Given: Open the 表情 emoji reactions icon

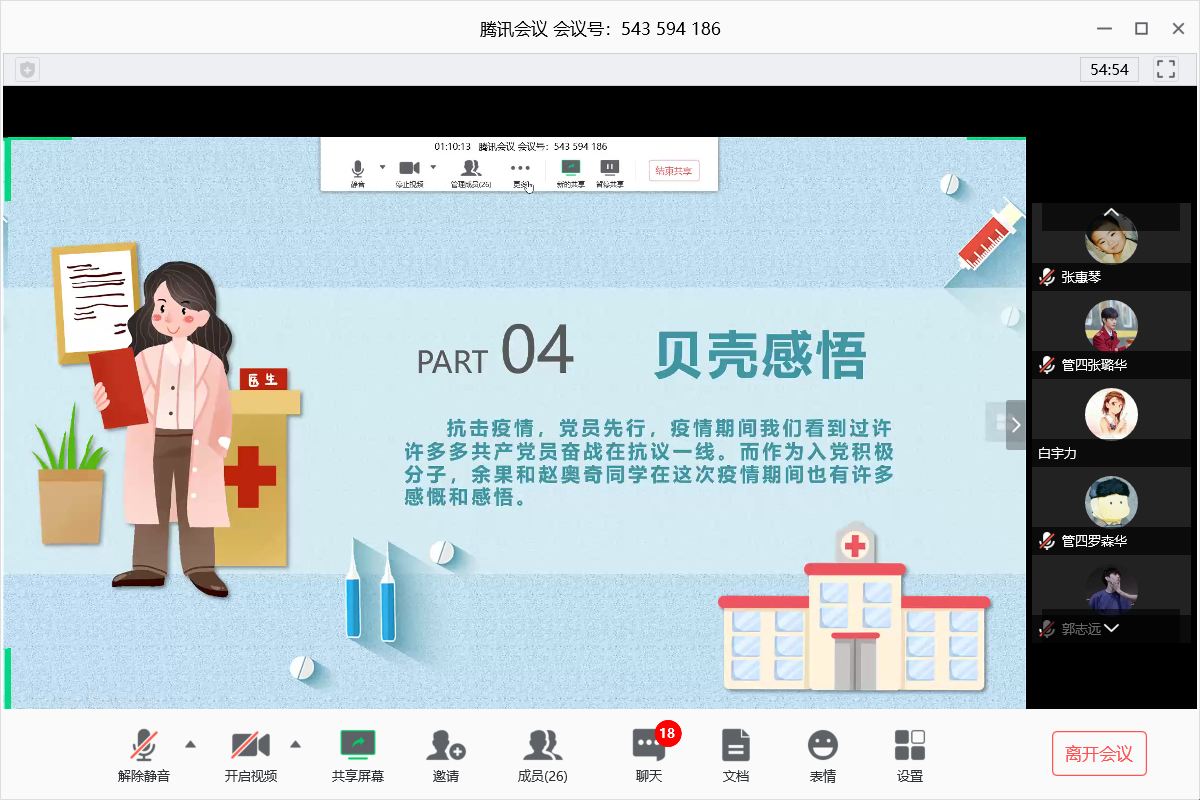Looking at the screenshot, I should [x=822, y=755].
